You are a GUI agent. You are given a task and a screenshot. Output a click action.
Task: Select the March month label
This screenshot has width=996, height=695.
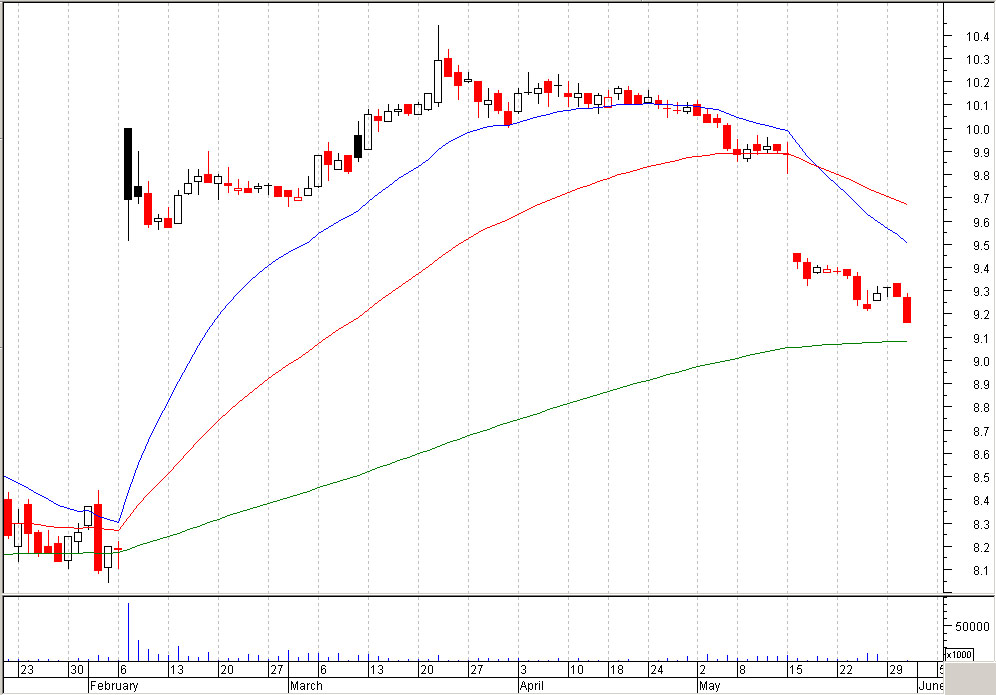click(306, 686)
